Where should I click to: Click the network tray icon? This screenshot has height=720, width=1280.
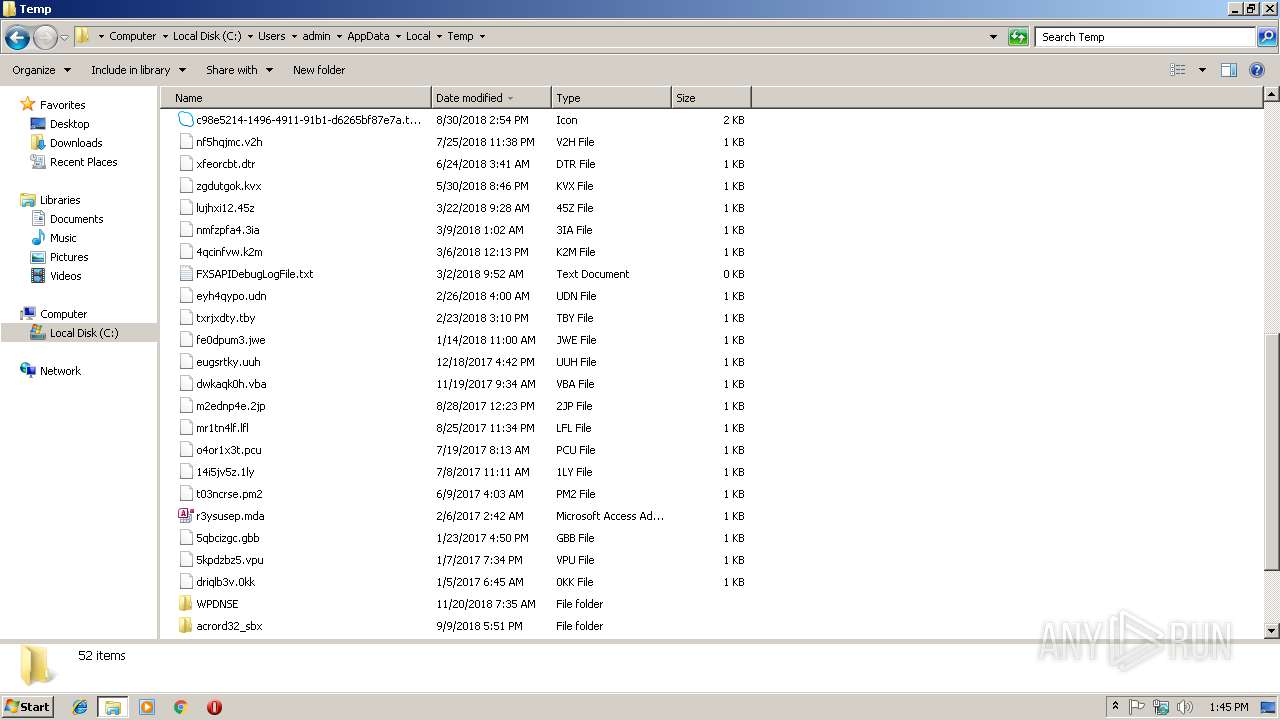coord(1160,707)
